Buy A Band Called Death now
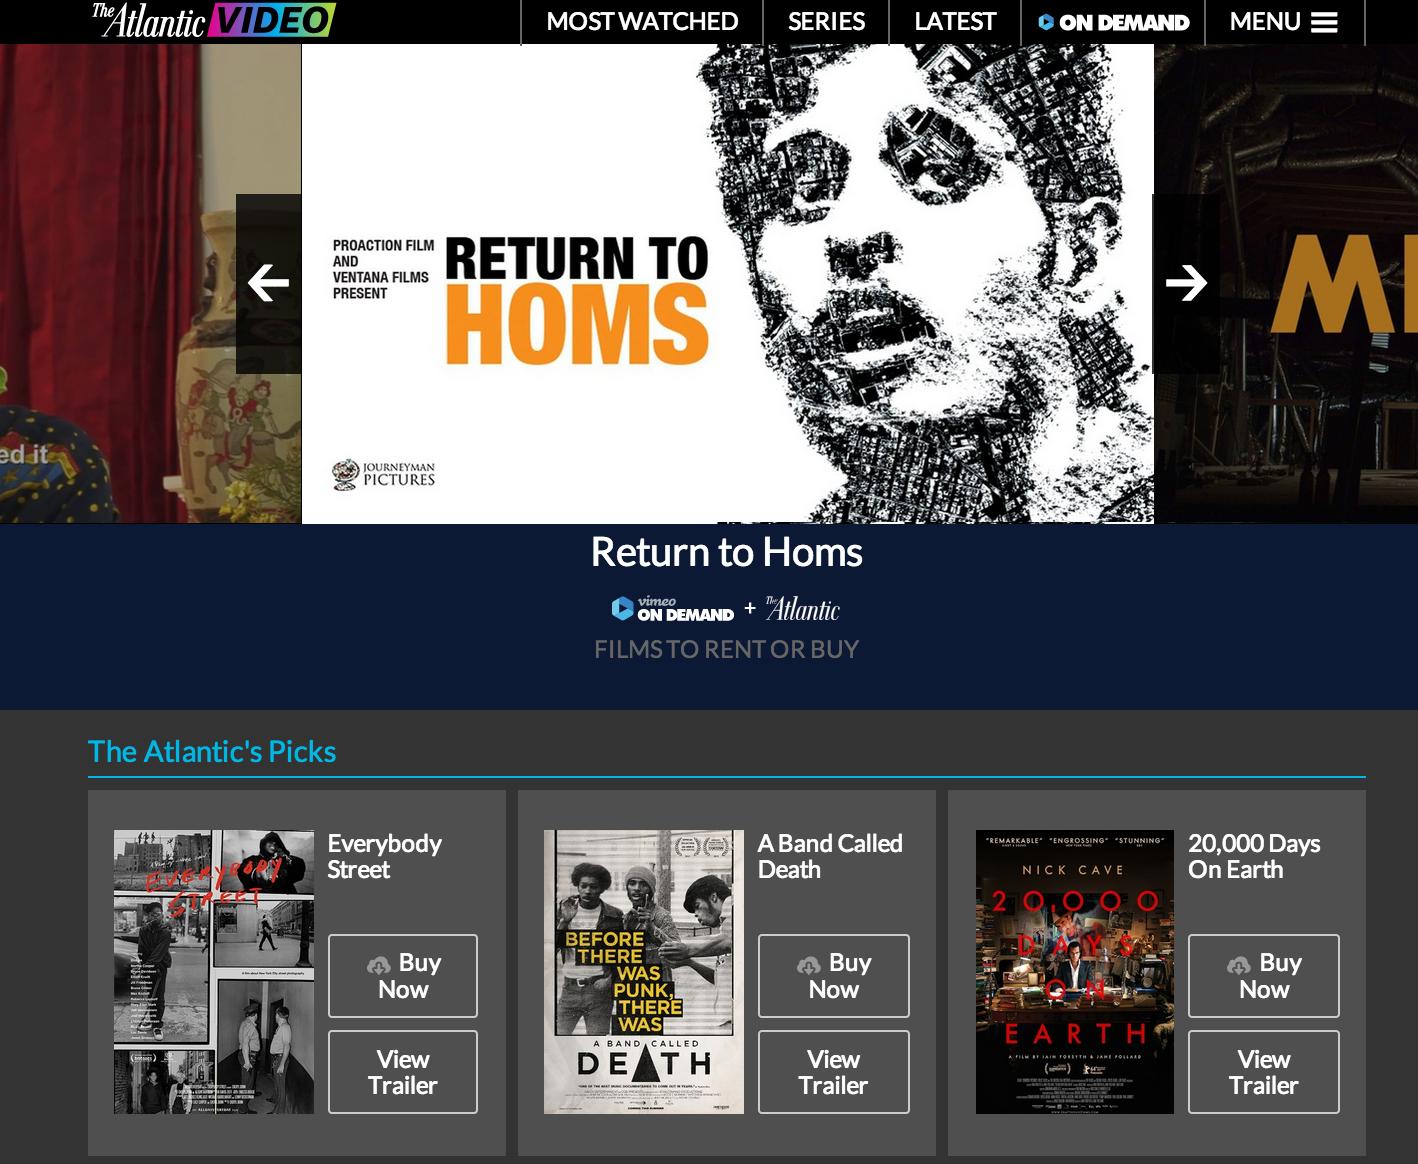This screenshot has height=1164, width=1418. click(834, 976)
